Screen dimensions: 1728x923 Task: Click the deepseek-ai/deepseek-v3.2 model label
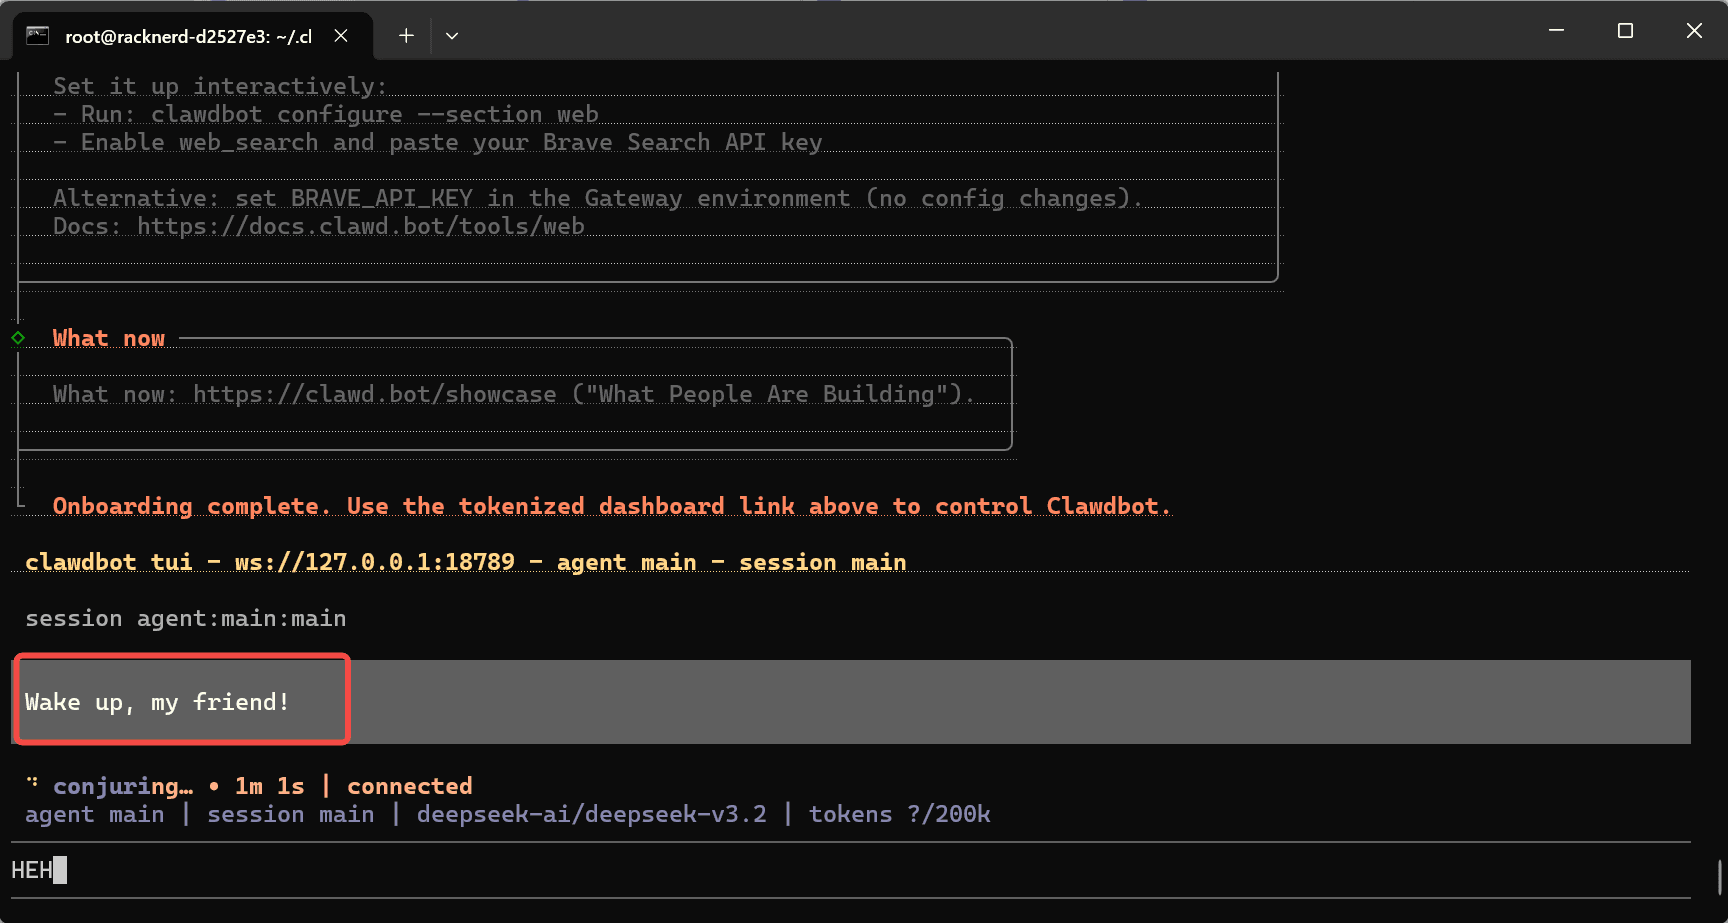pos(591,815)
